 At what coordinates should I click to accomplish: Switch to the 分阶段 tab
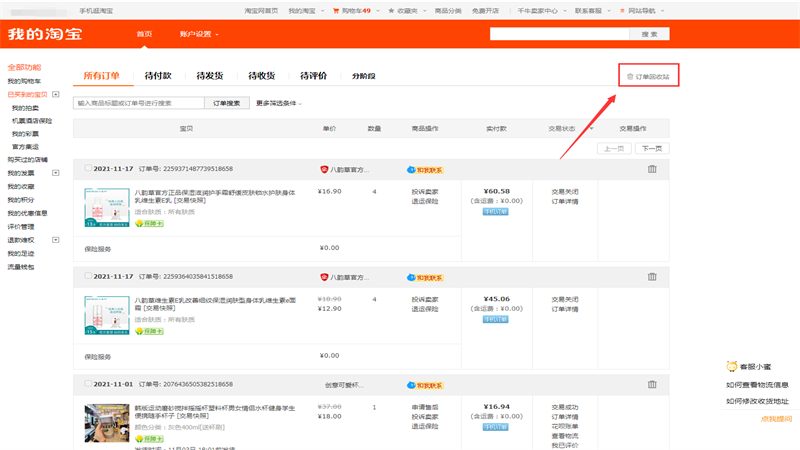click(364, 76)
